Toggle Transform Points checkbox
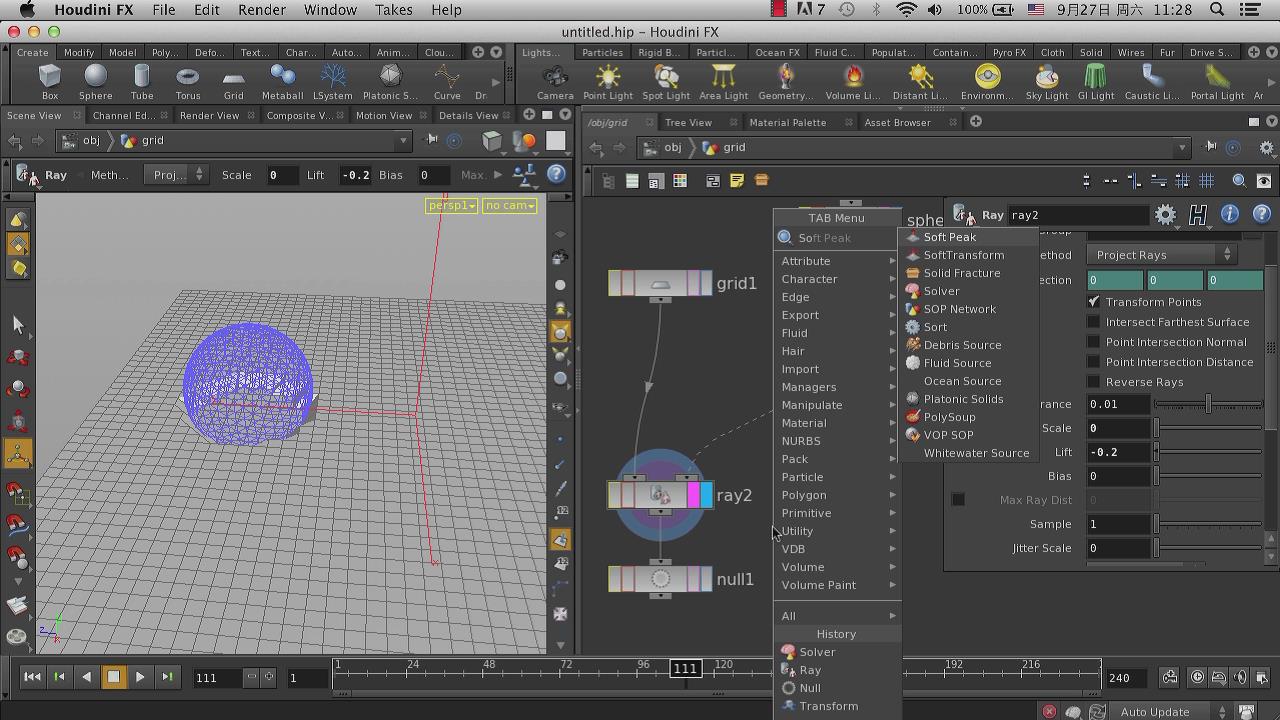This screenshot has height=720, width=1280. [x=1094, y=302]
